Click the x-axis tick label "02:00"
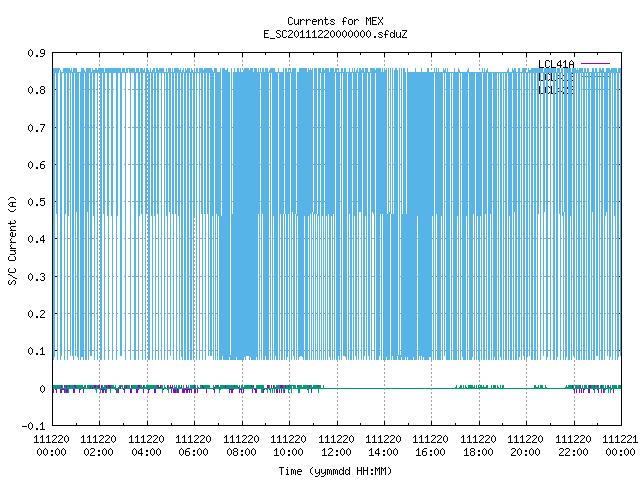 tap(98, 452)
